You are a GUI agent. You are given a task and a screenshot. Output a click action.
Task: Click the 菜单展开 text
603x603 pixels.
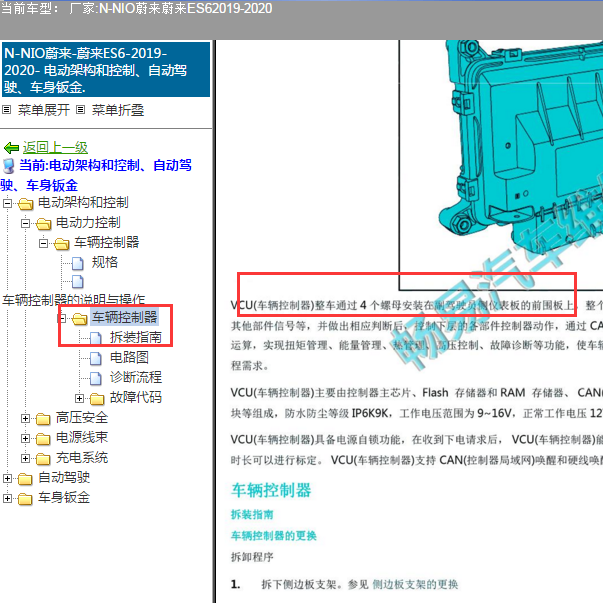pos(44,110)
